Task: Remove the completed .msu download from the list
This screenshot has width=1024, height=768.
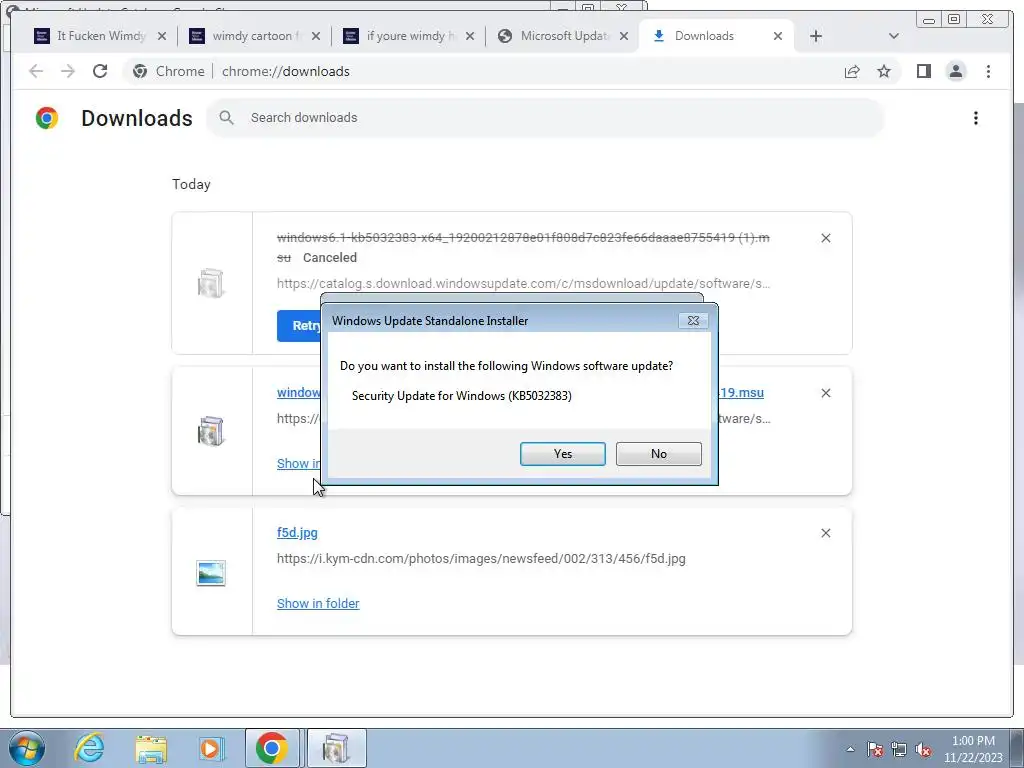Action: click(825, 393)
